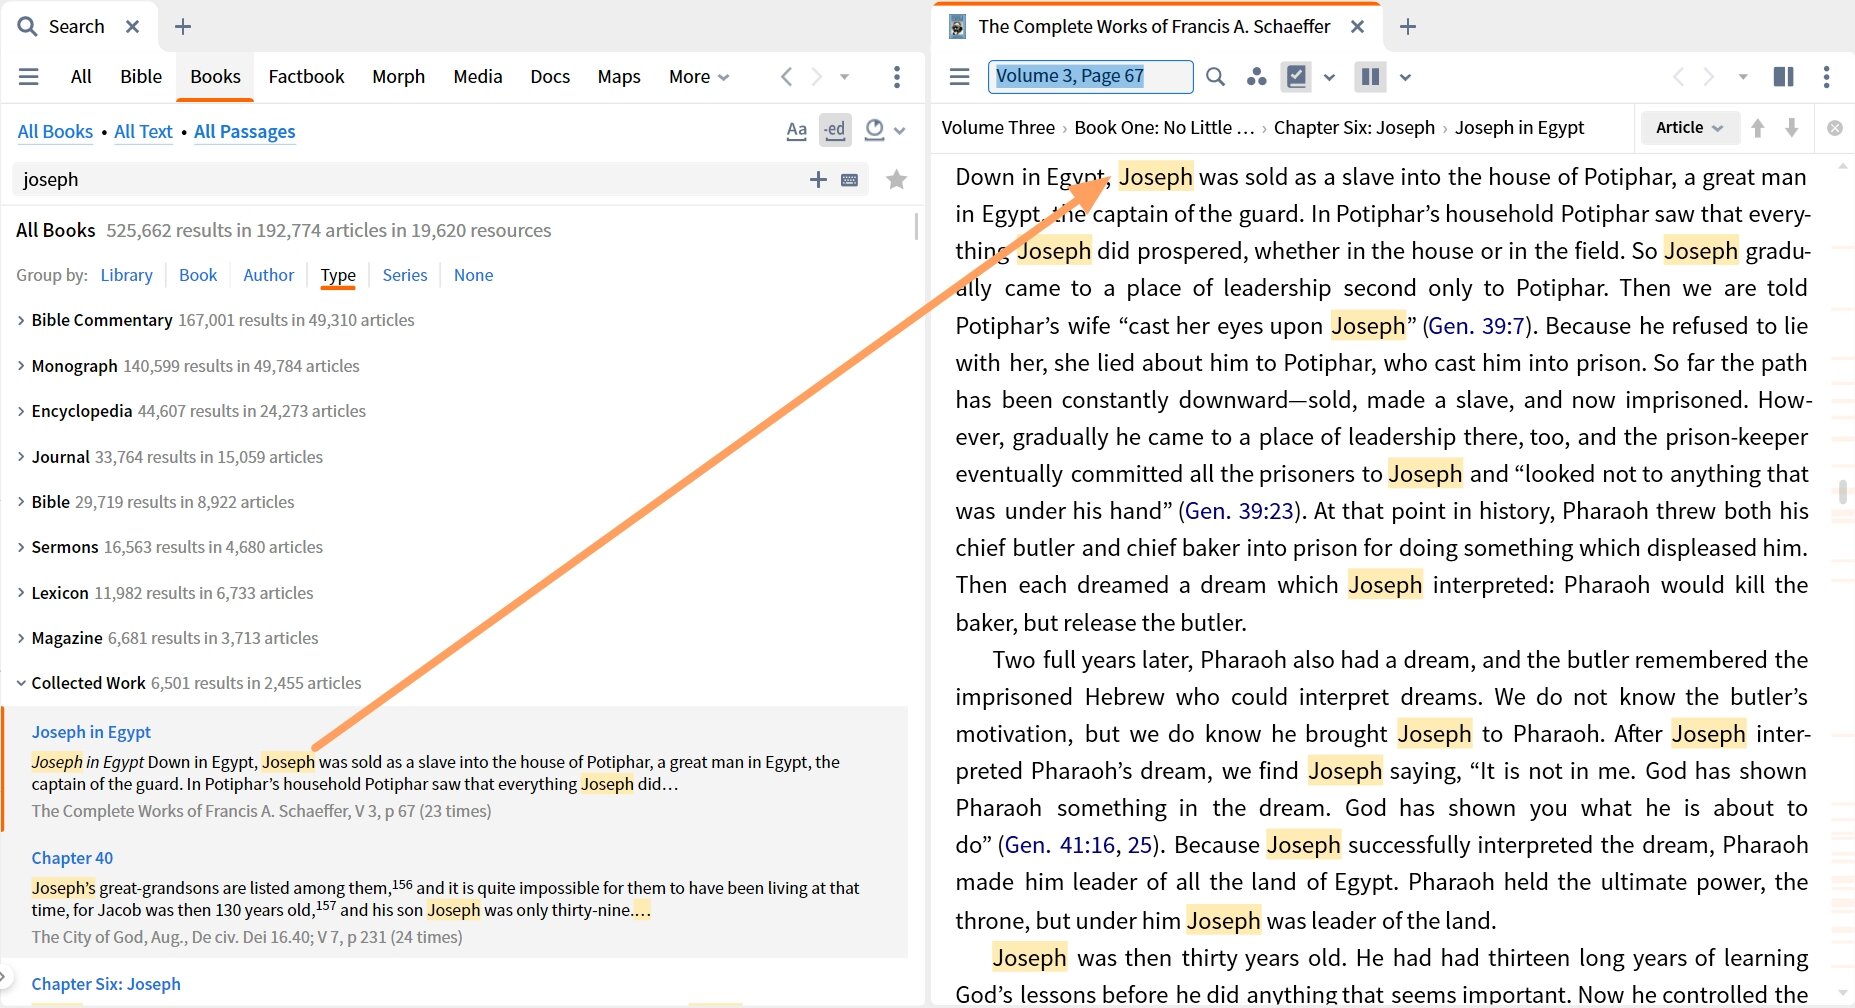Expand the Encyclopedia results group

(x=21, y=411)
